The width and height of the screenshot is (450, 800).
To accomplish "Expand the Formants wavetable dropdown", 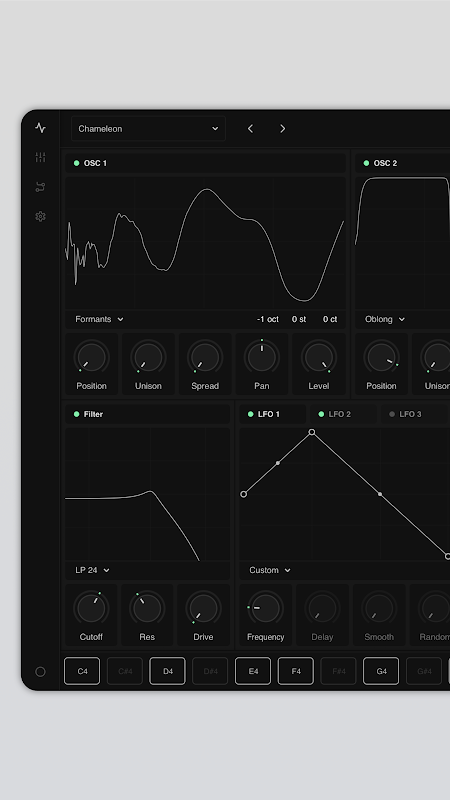I will tap(99, 319).
